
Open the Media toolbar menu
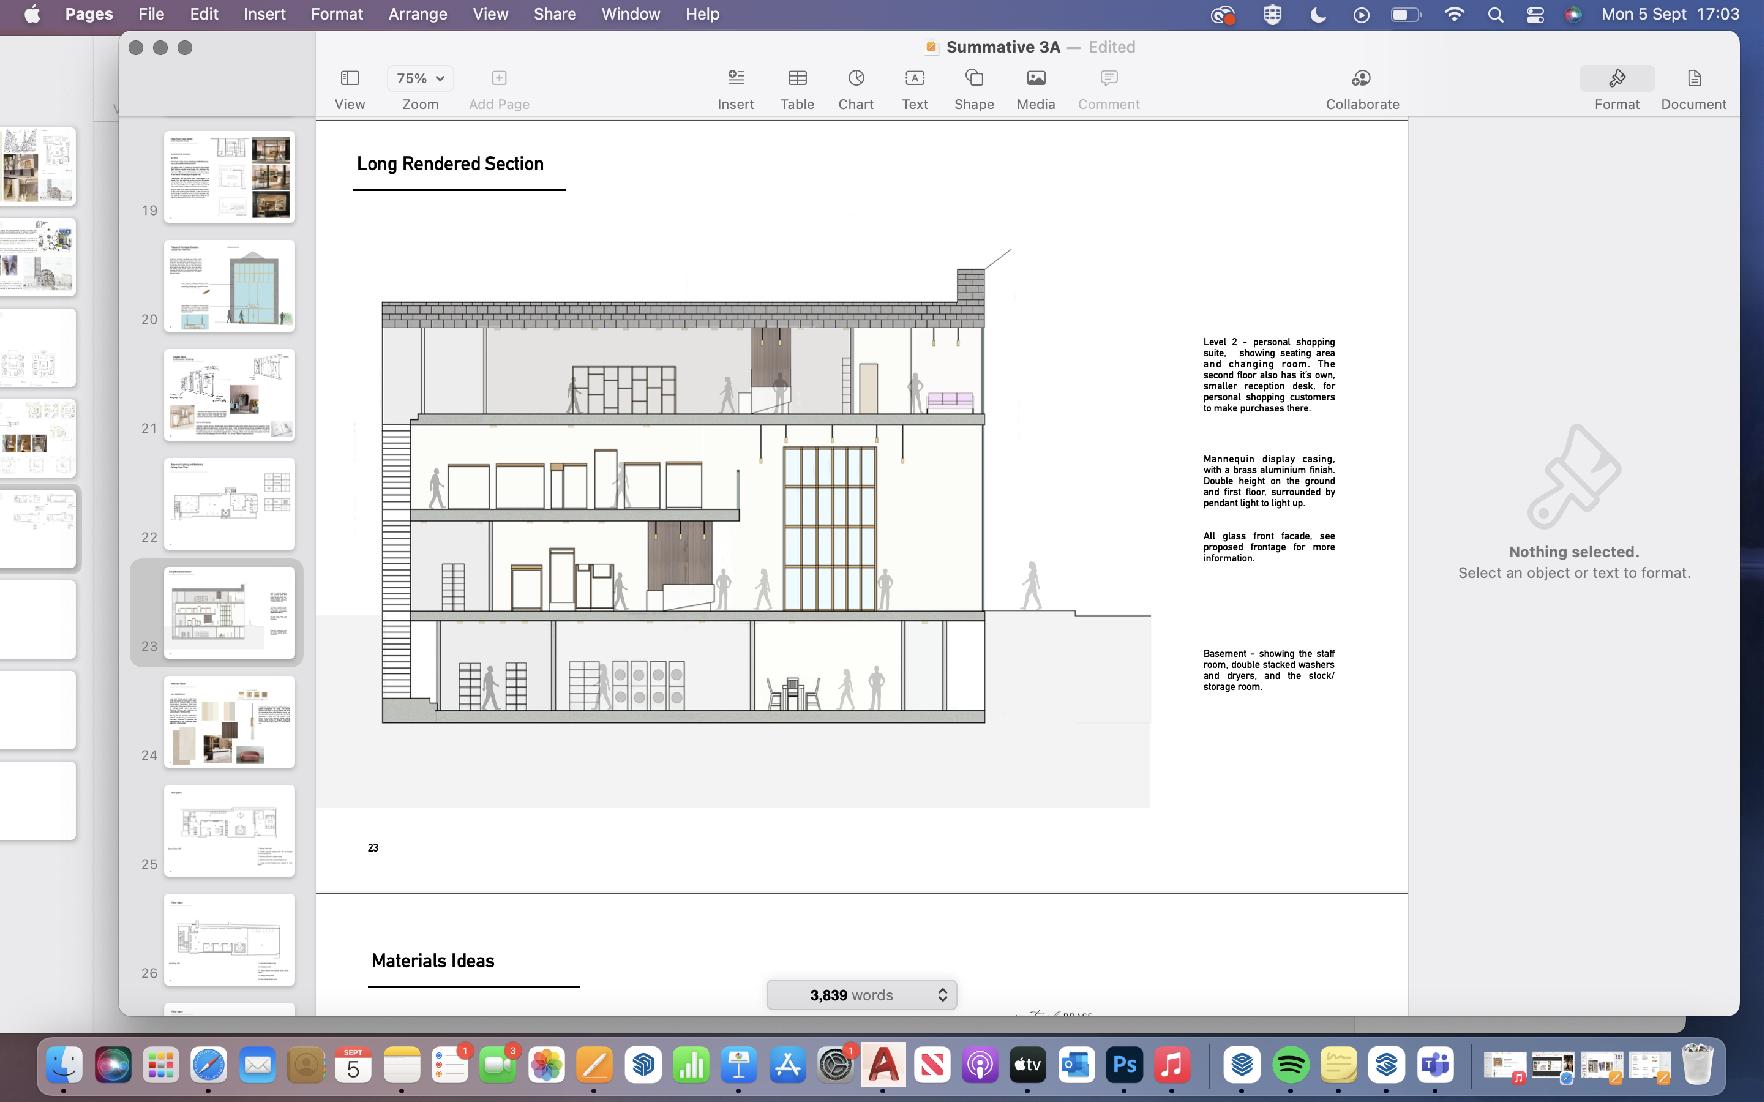[x=1035, y=88]
